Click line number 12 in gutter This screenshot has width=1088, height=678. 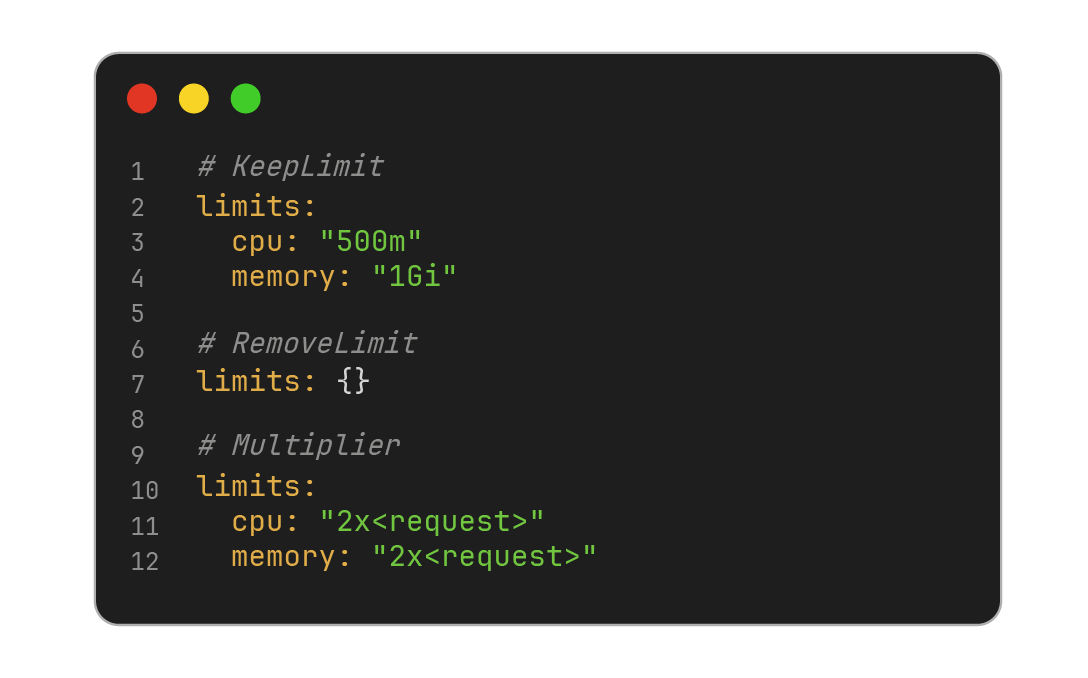144,562
